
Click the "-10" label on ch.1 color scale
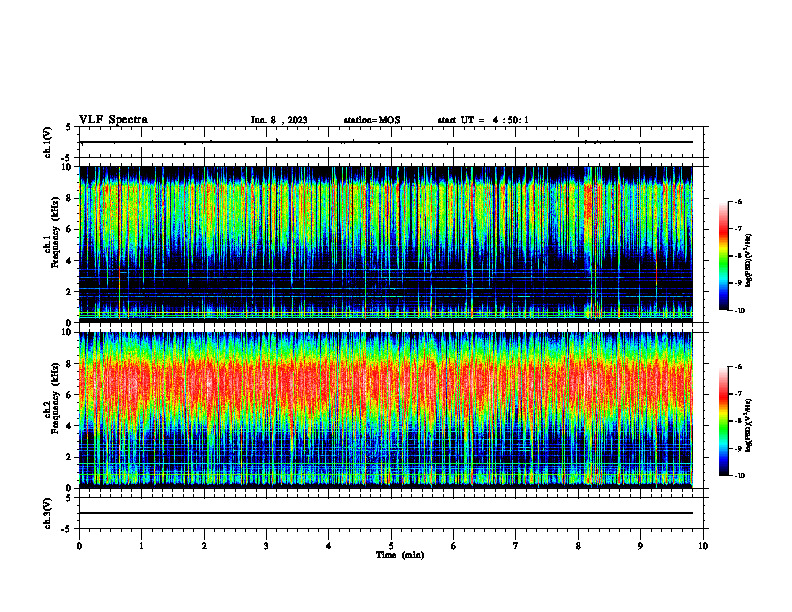[740, 311]
